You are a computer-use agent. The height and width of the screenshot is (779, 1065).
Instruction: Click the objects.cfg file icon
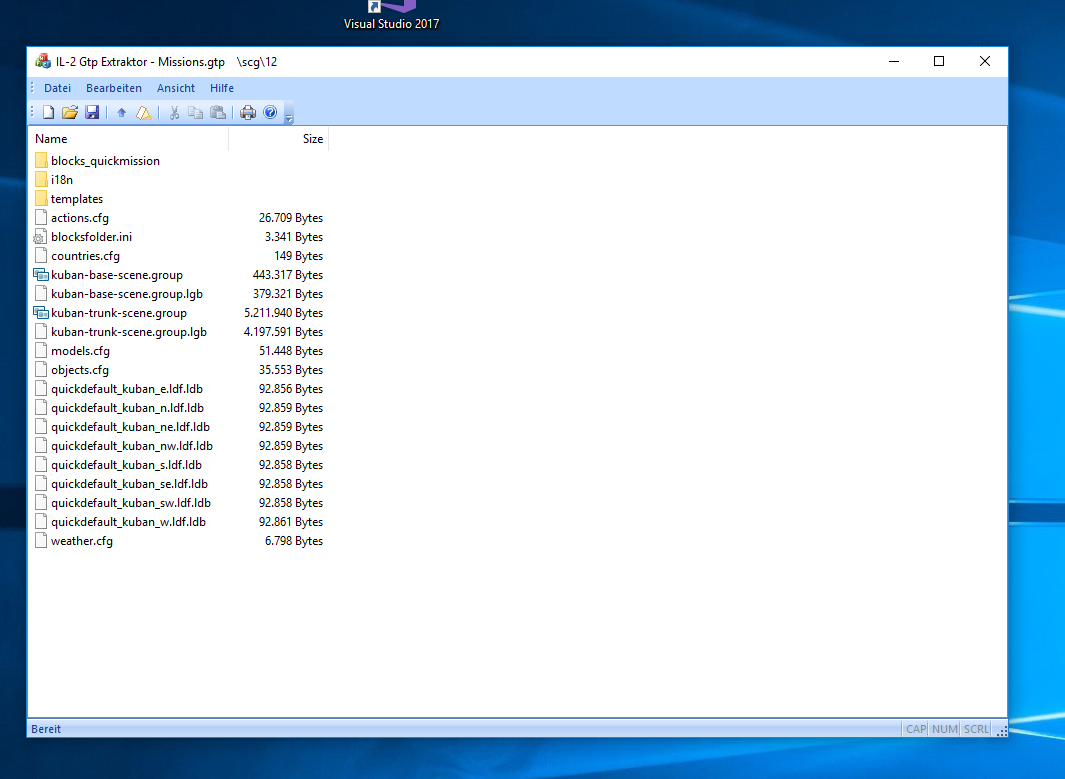[41, 369]
